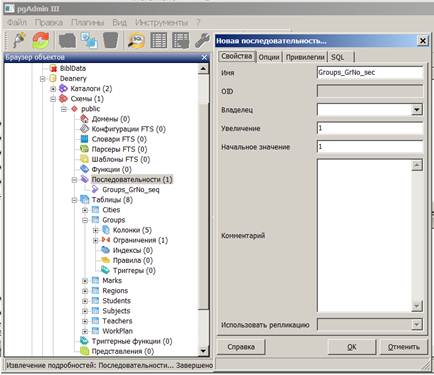Open the maintenance wrench icon
This screenshot has width=434, height=375.
202,40
